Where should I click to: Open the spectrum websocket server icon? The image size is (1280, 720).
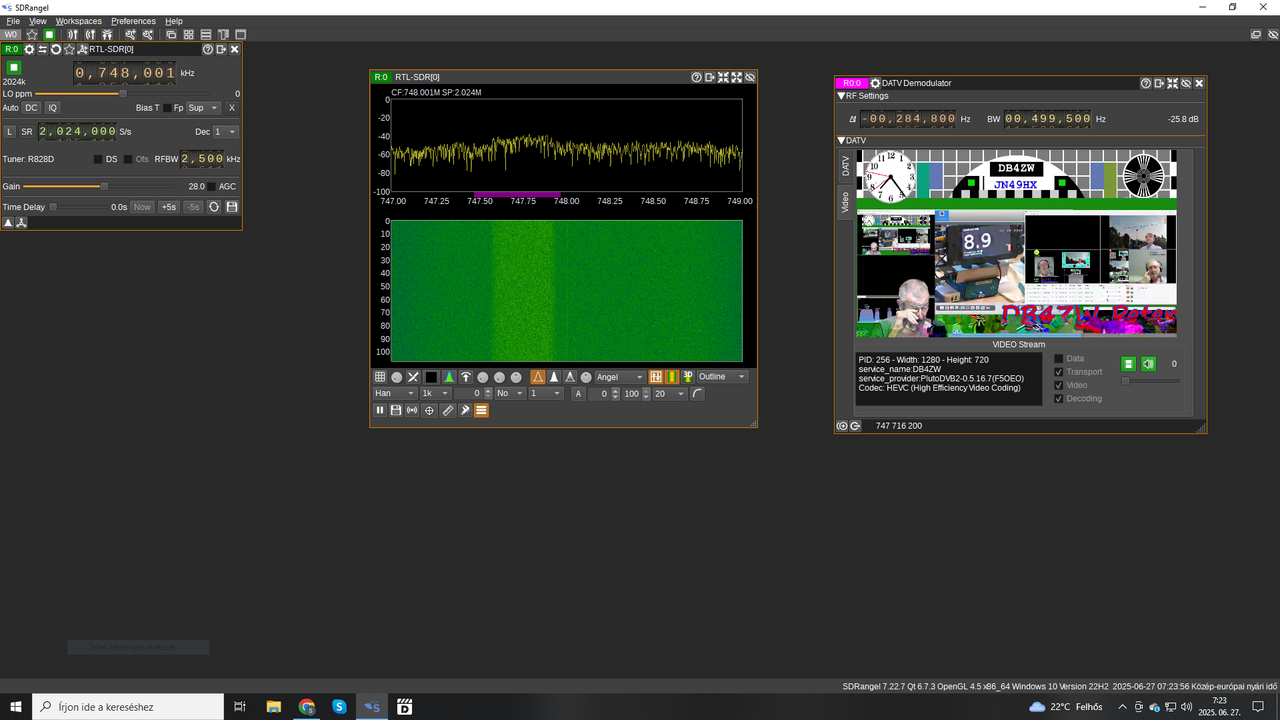point(413,410)
